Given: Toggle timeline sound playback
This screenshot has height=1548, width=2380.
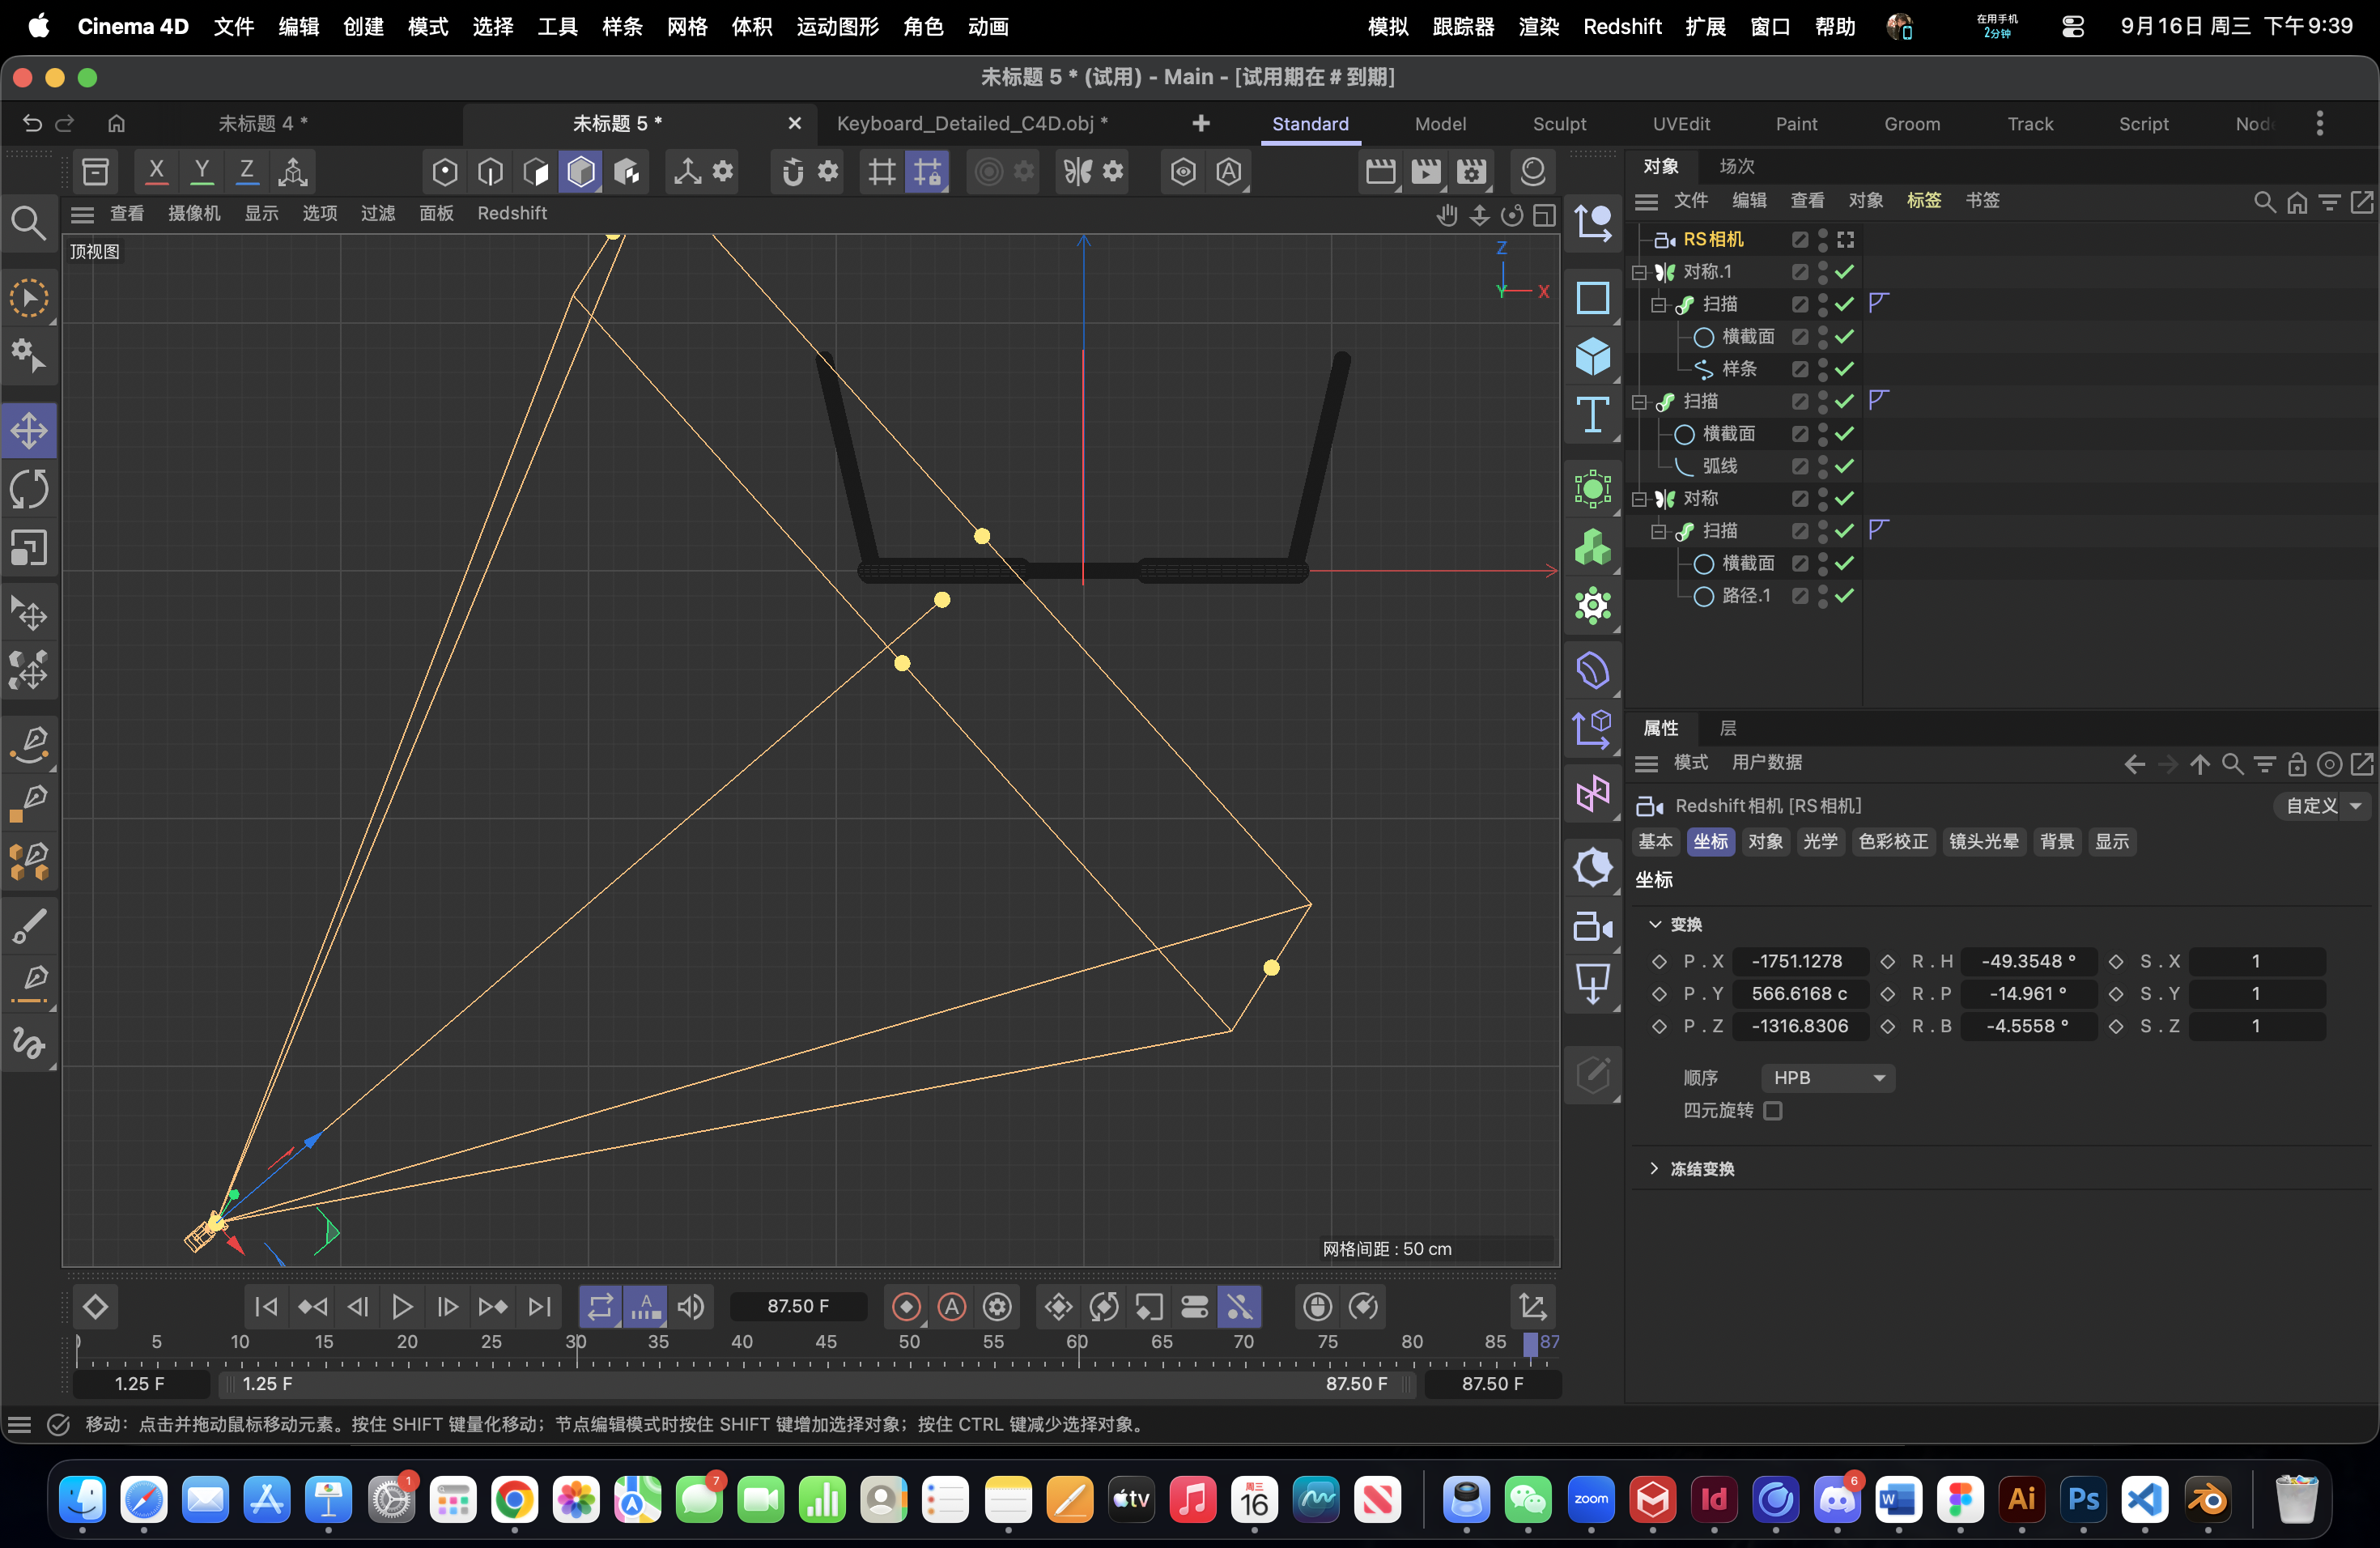Looking at the screenshot, I should [691, 1306].
